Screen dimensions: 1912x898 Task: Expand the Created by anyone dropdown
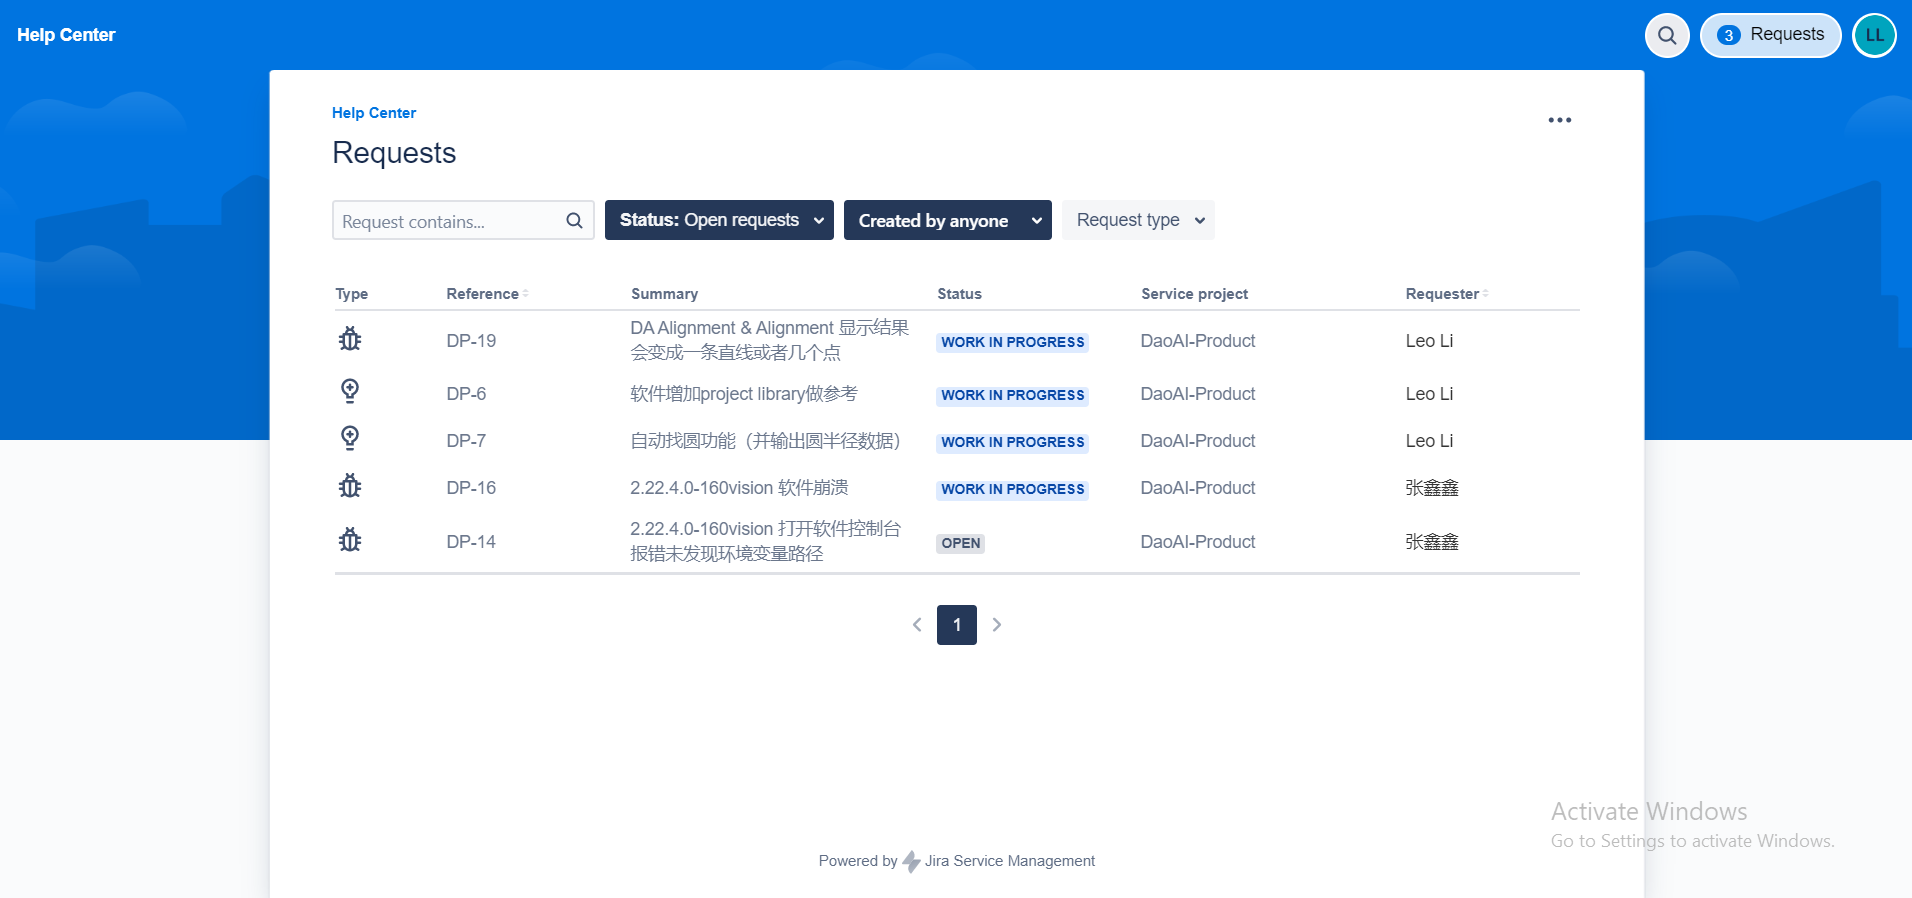[948, 220]
